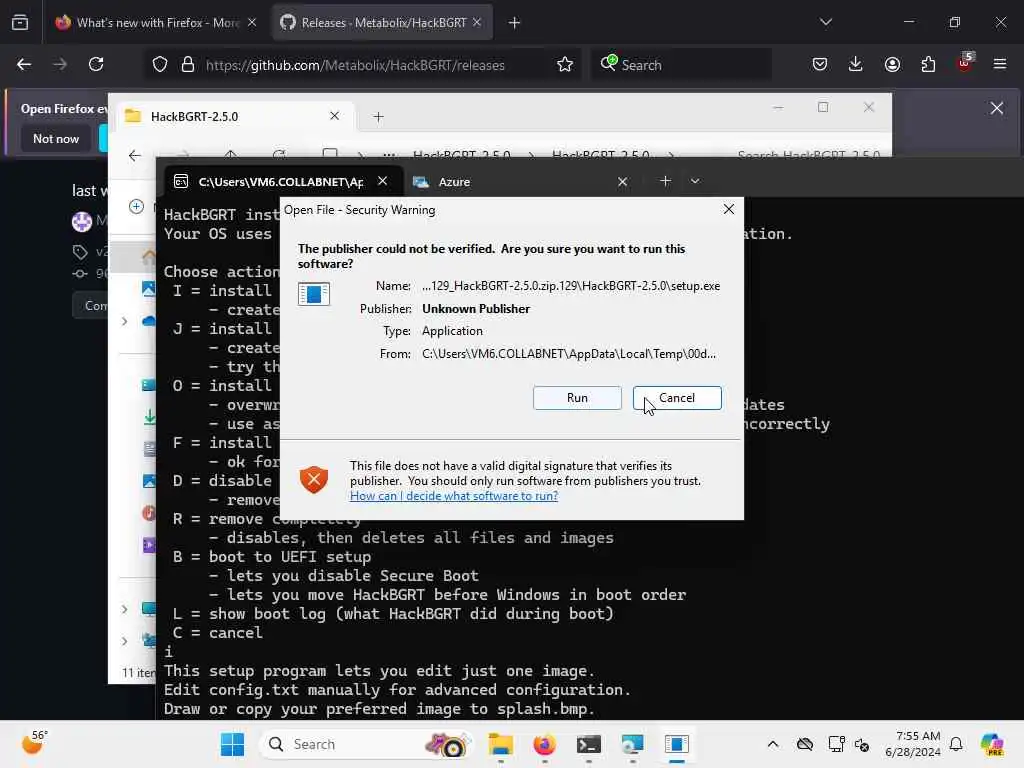This screenshot has width=1024, height=768.
Task: Open a new Firefox tab
Action: [514, 23]
